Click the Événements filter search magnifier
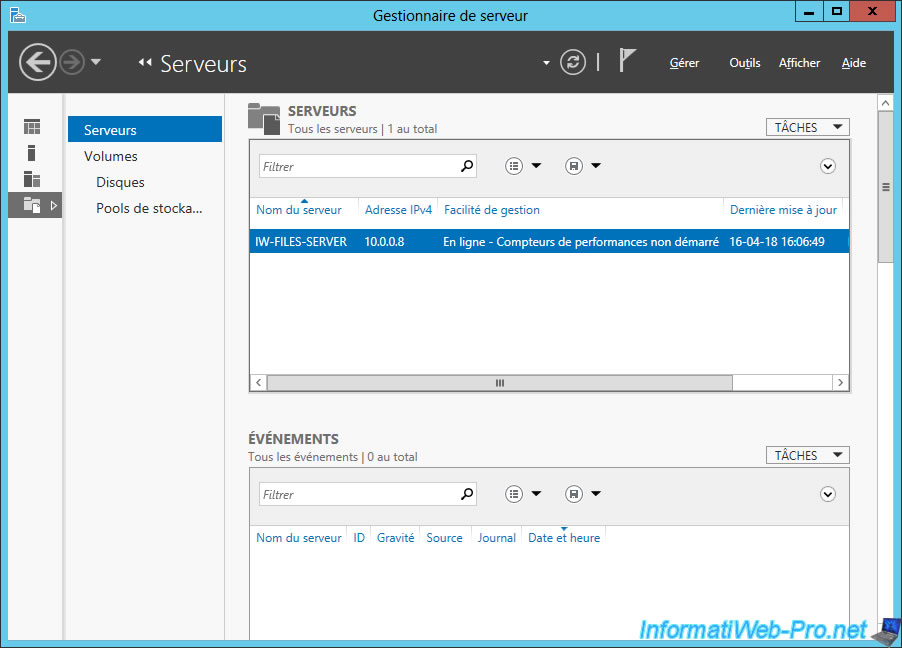Screen dimensions: 902x648 (x=467, y=494)
